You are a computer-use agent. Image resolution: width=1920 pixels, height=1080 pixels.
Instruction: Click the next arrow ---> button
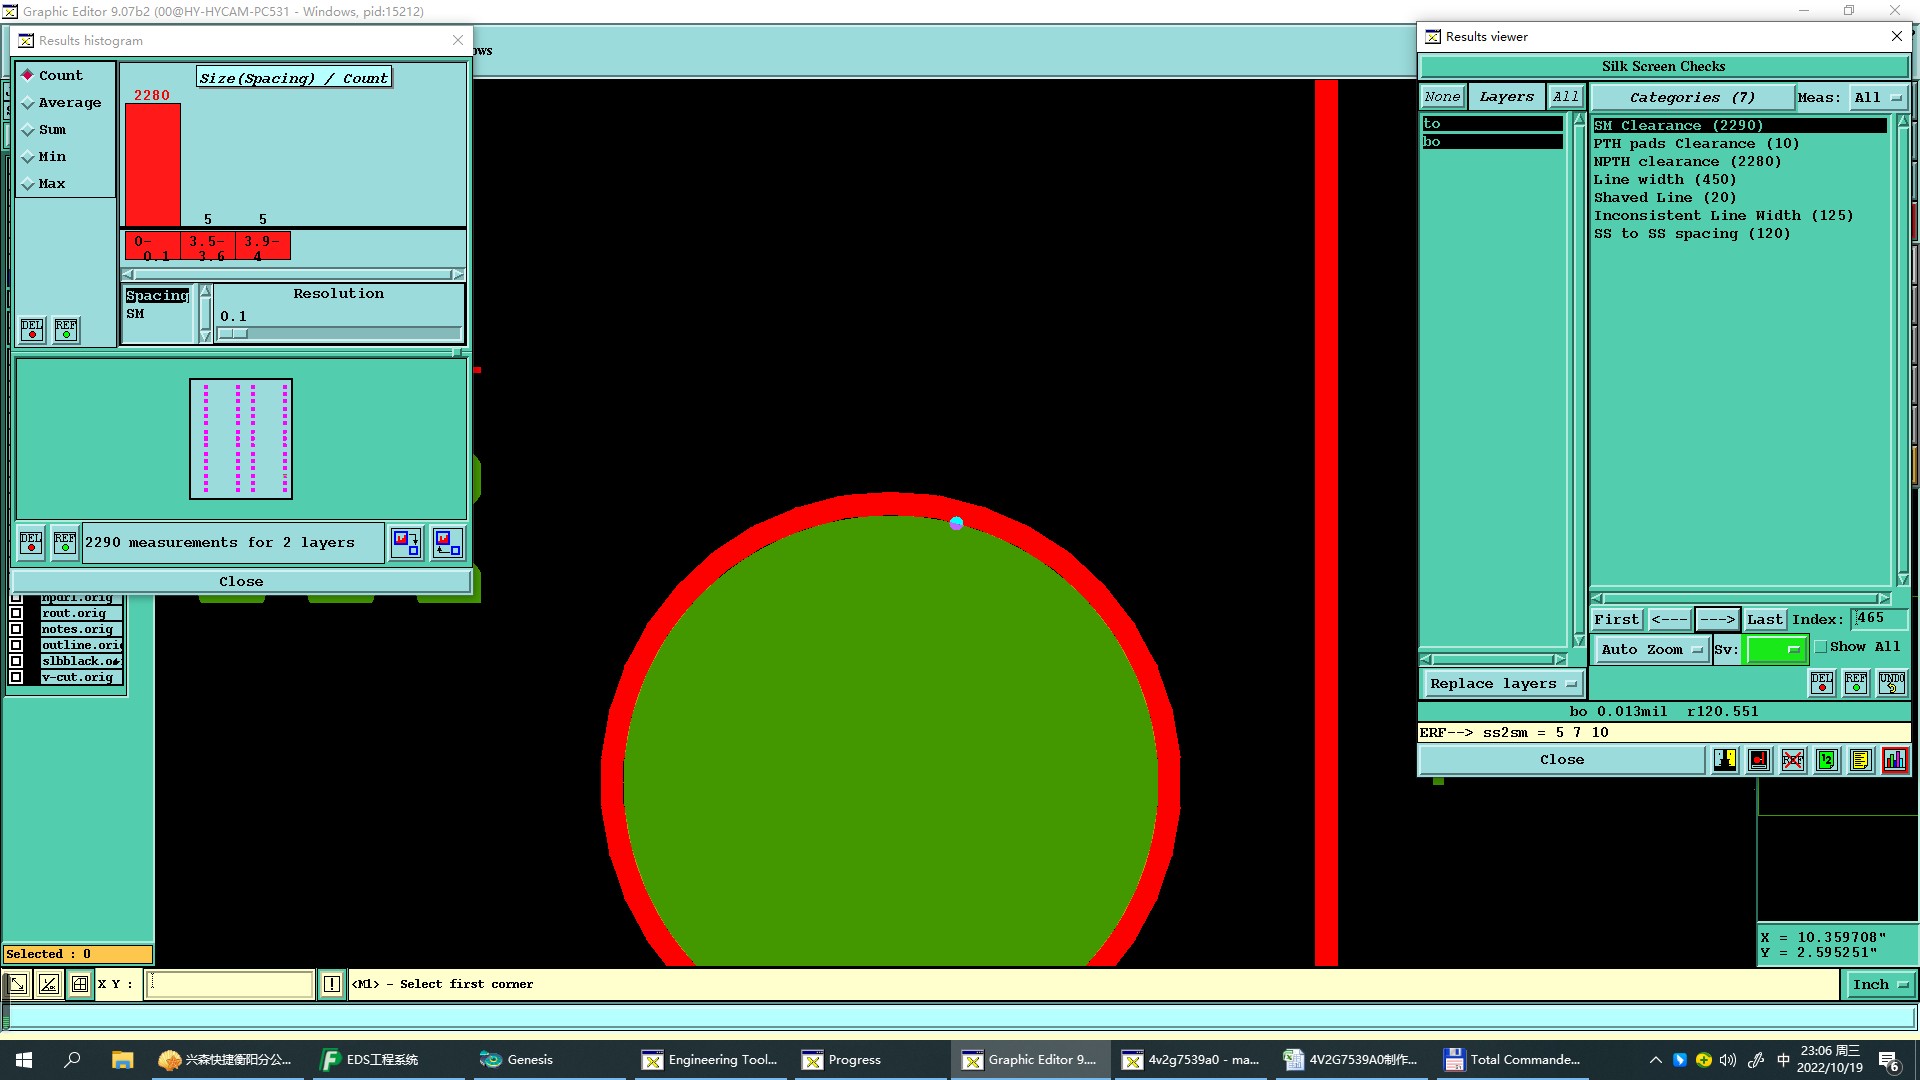tap(1717, 620)
